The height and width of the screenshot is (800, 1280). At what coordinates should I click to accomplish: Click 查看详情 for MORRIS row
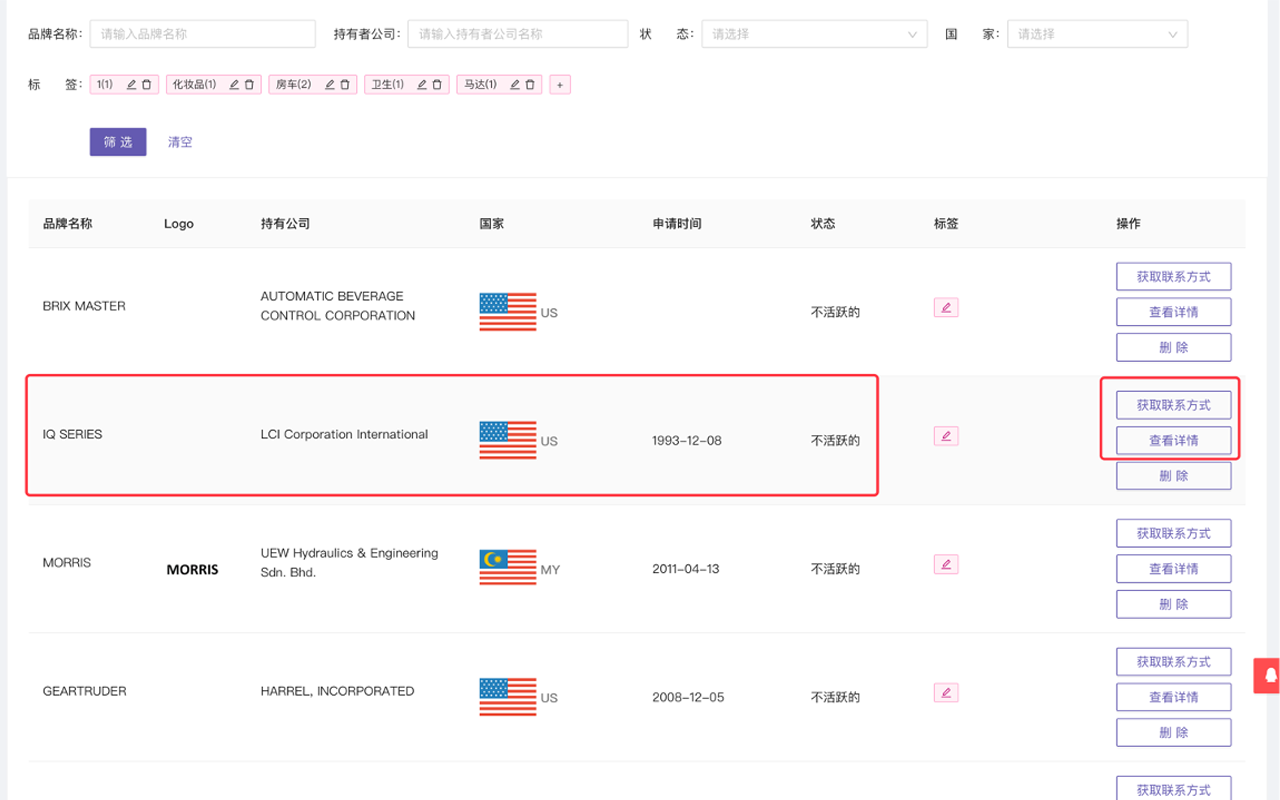point(1173,569)
